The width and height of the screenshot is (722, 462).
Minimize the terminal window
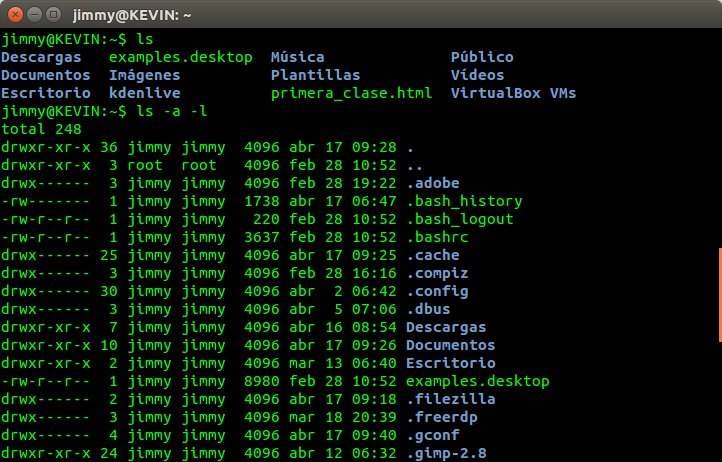34,15
